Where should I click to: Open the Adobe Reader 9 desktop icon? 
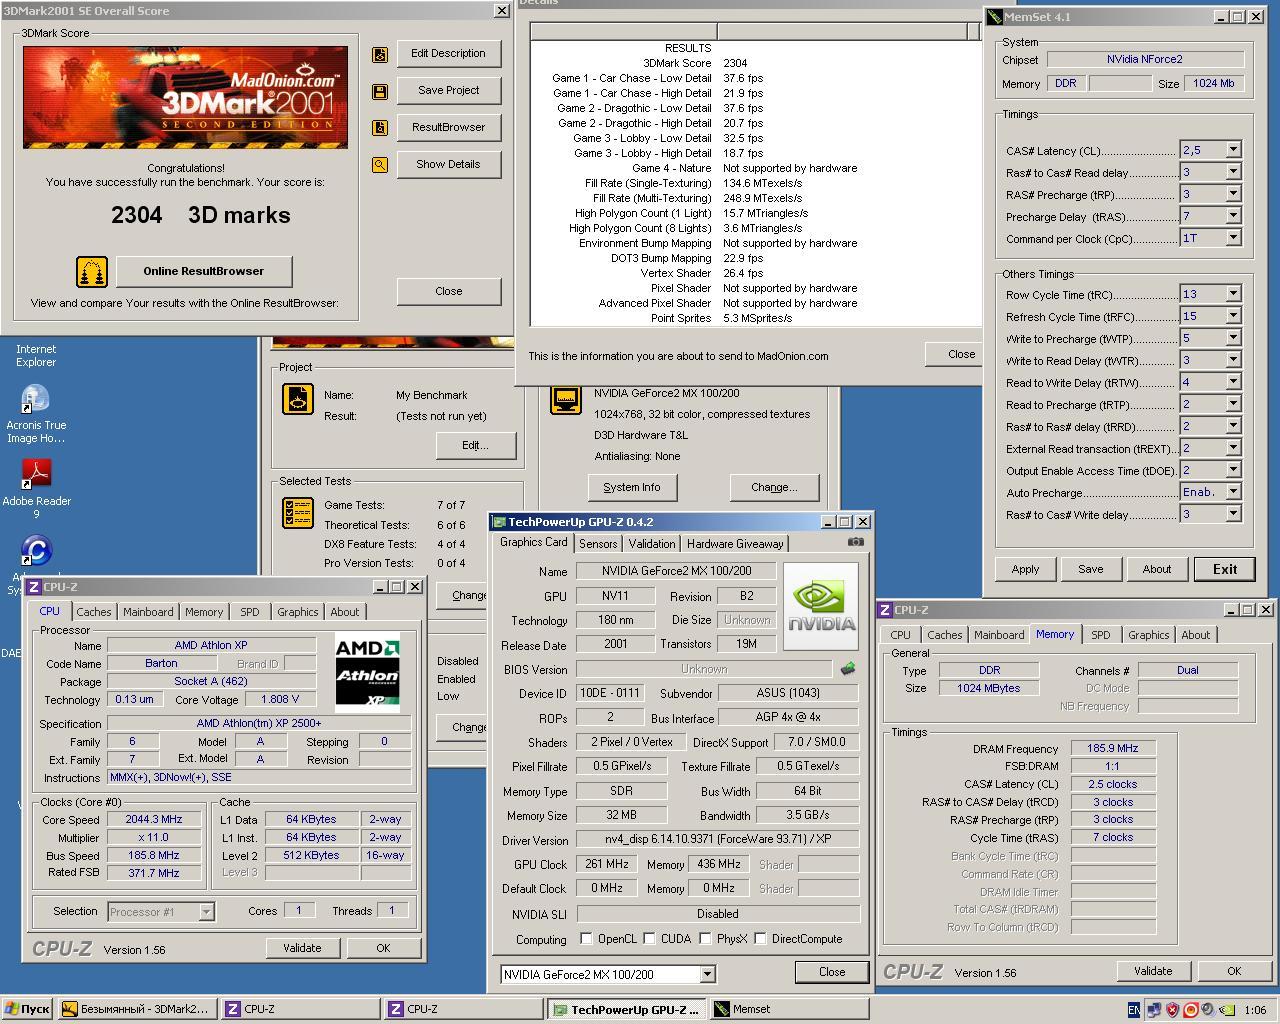pos(36,489)
